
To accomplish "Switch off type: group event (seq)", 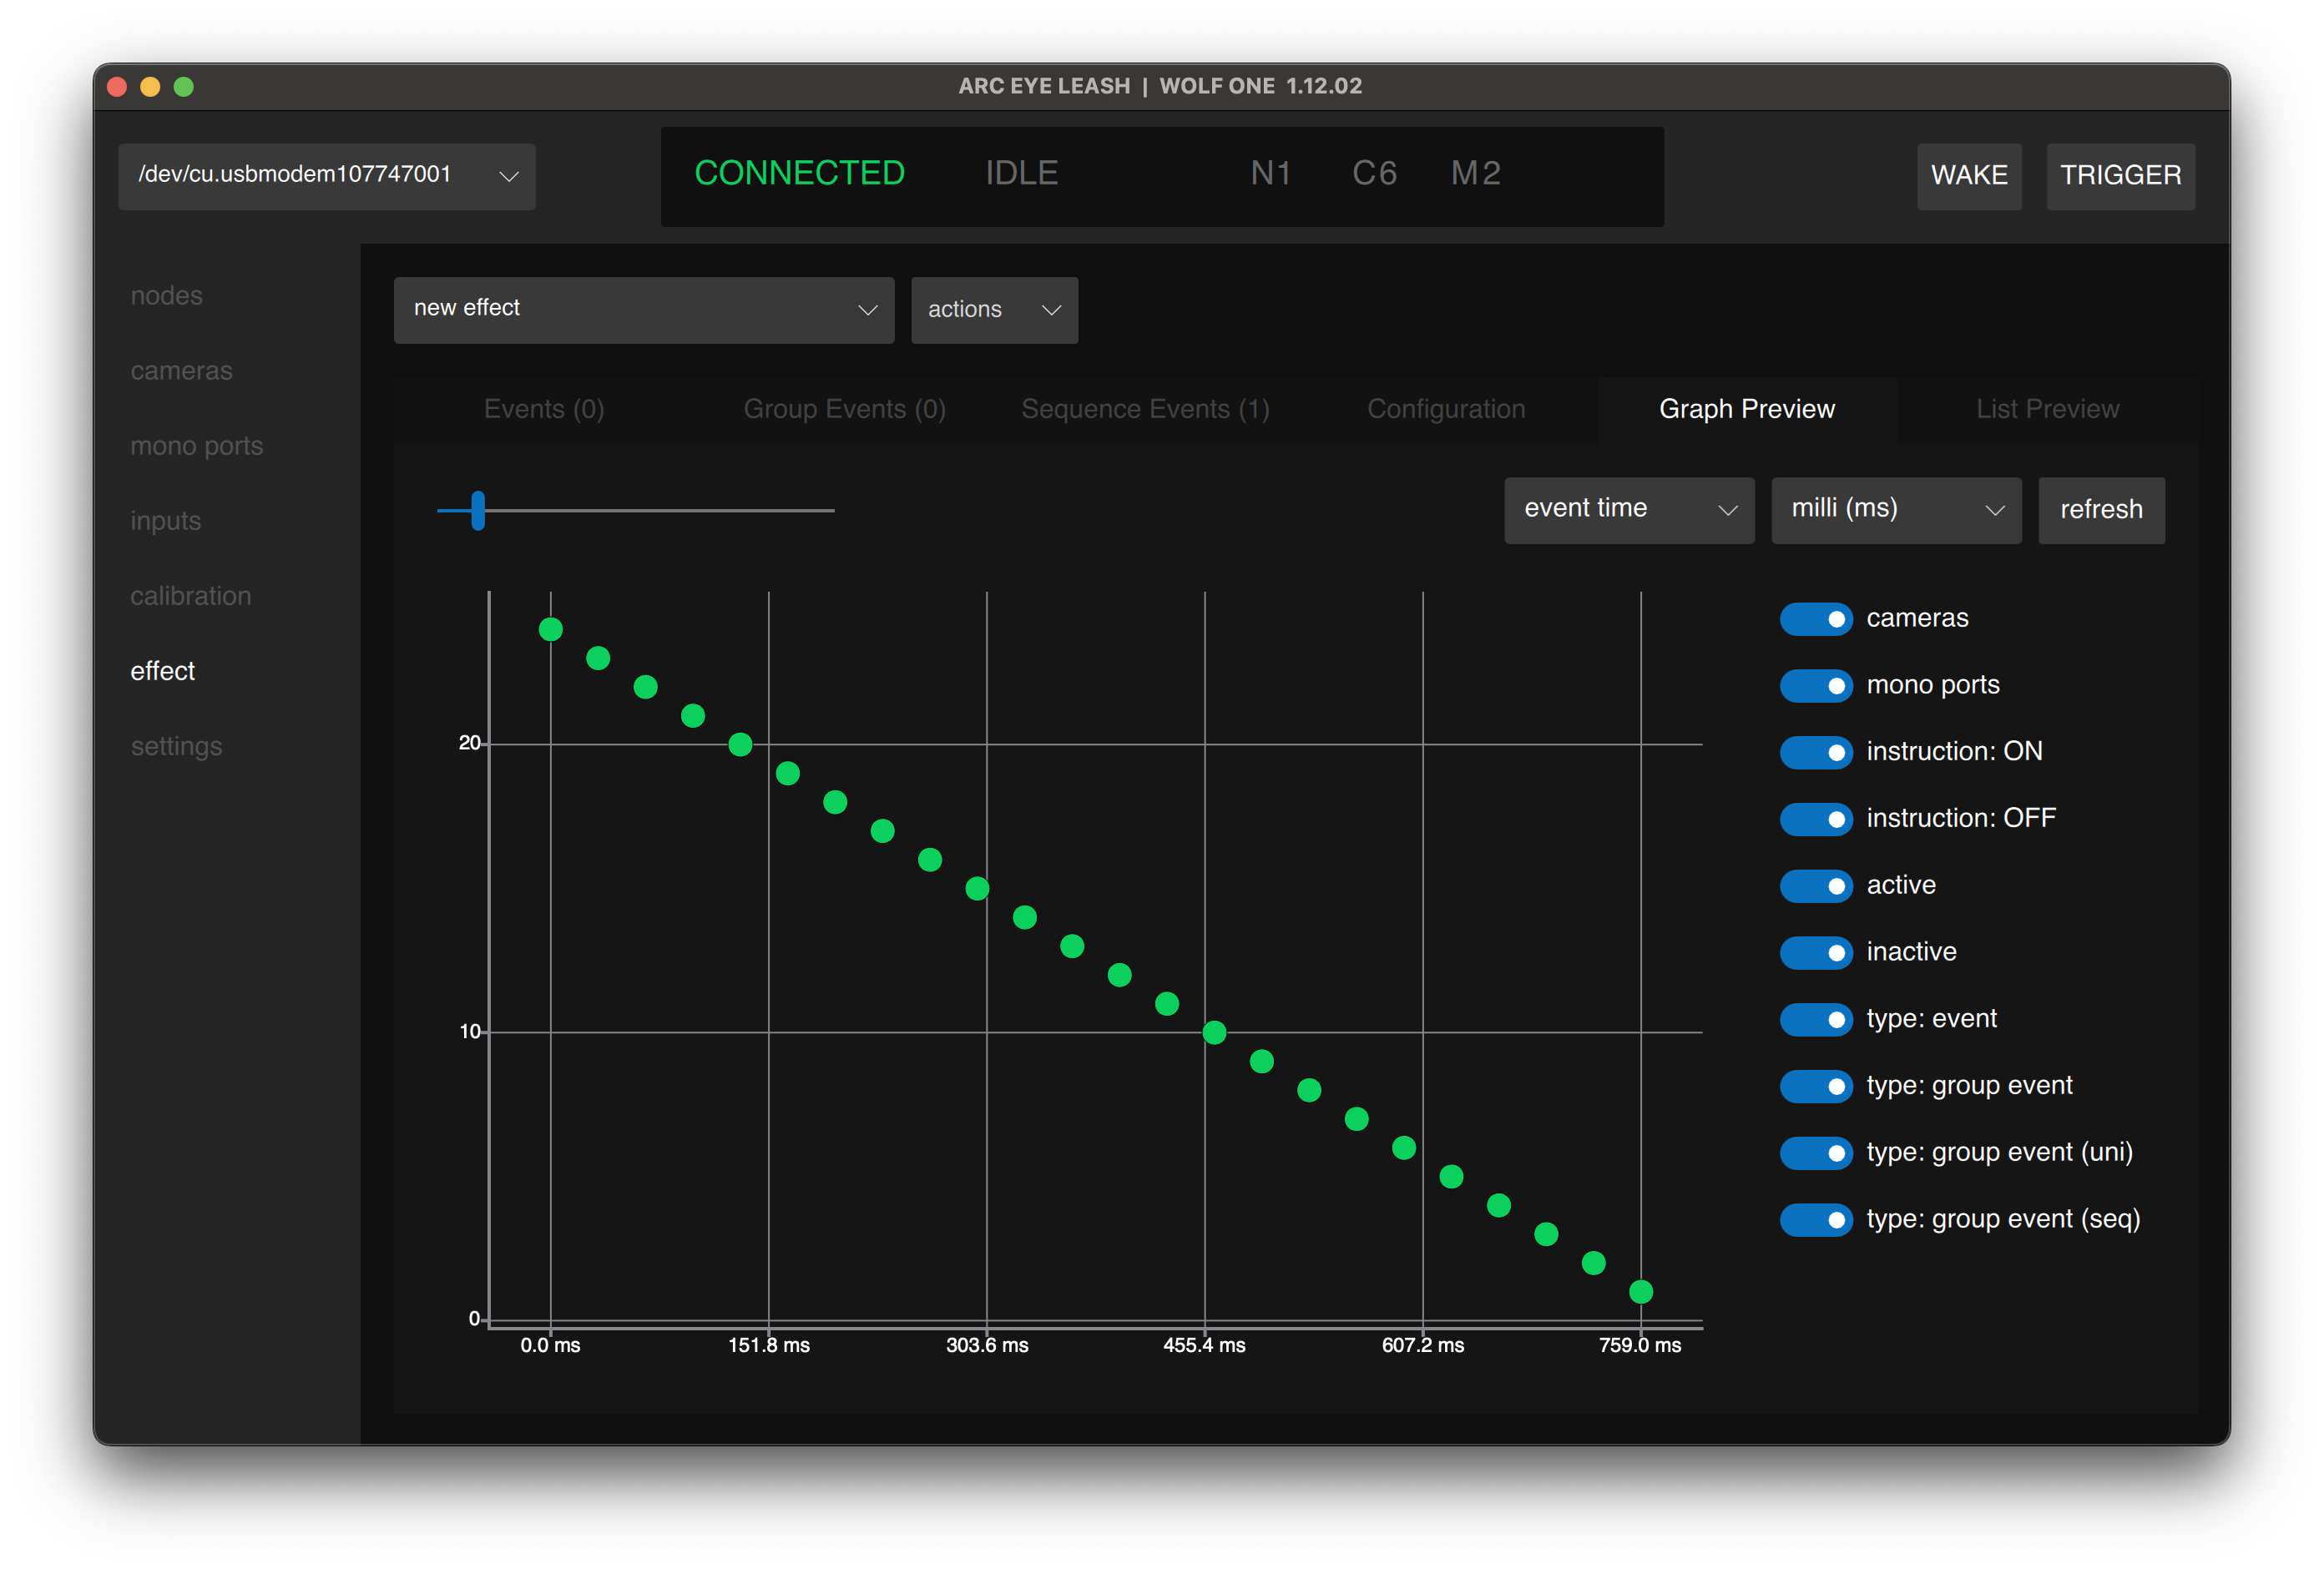I will [x=1816, y=1219].
